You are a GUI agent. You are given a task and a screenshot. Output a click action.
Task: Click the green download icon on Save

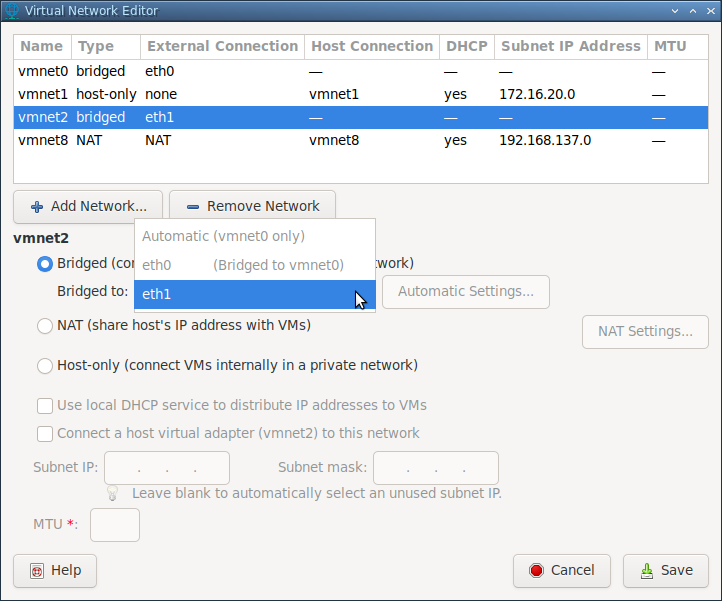pos(647,571)
